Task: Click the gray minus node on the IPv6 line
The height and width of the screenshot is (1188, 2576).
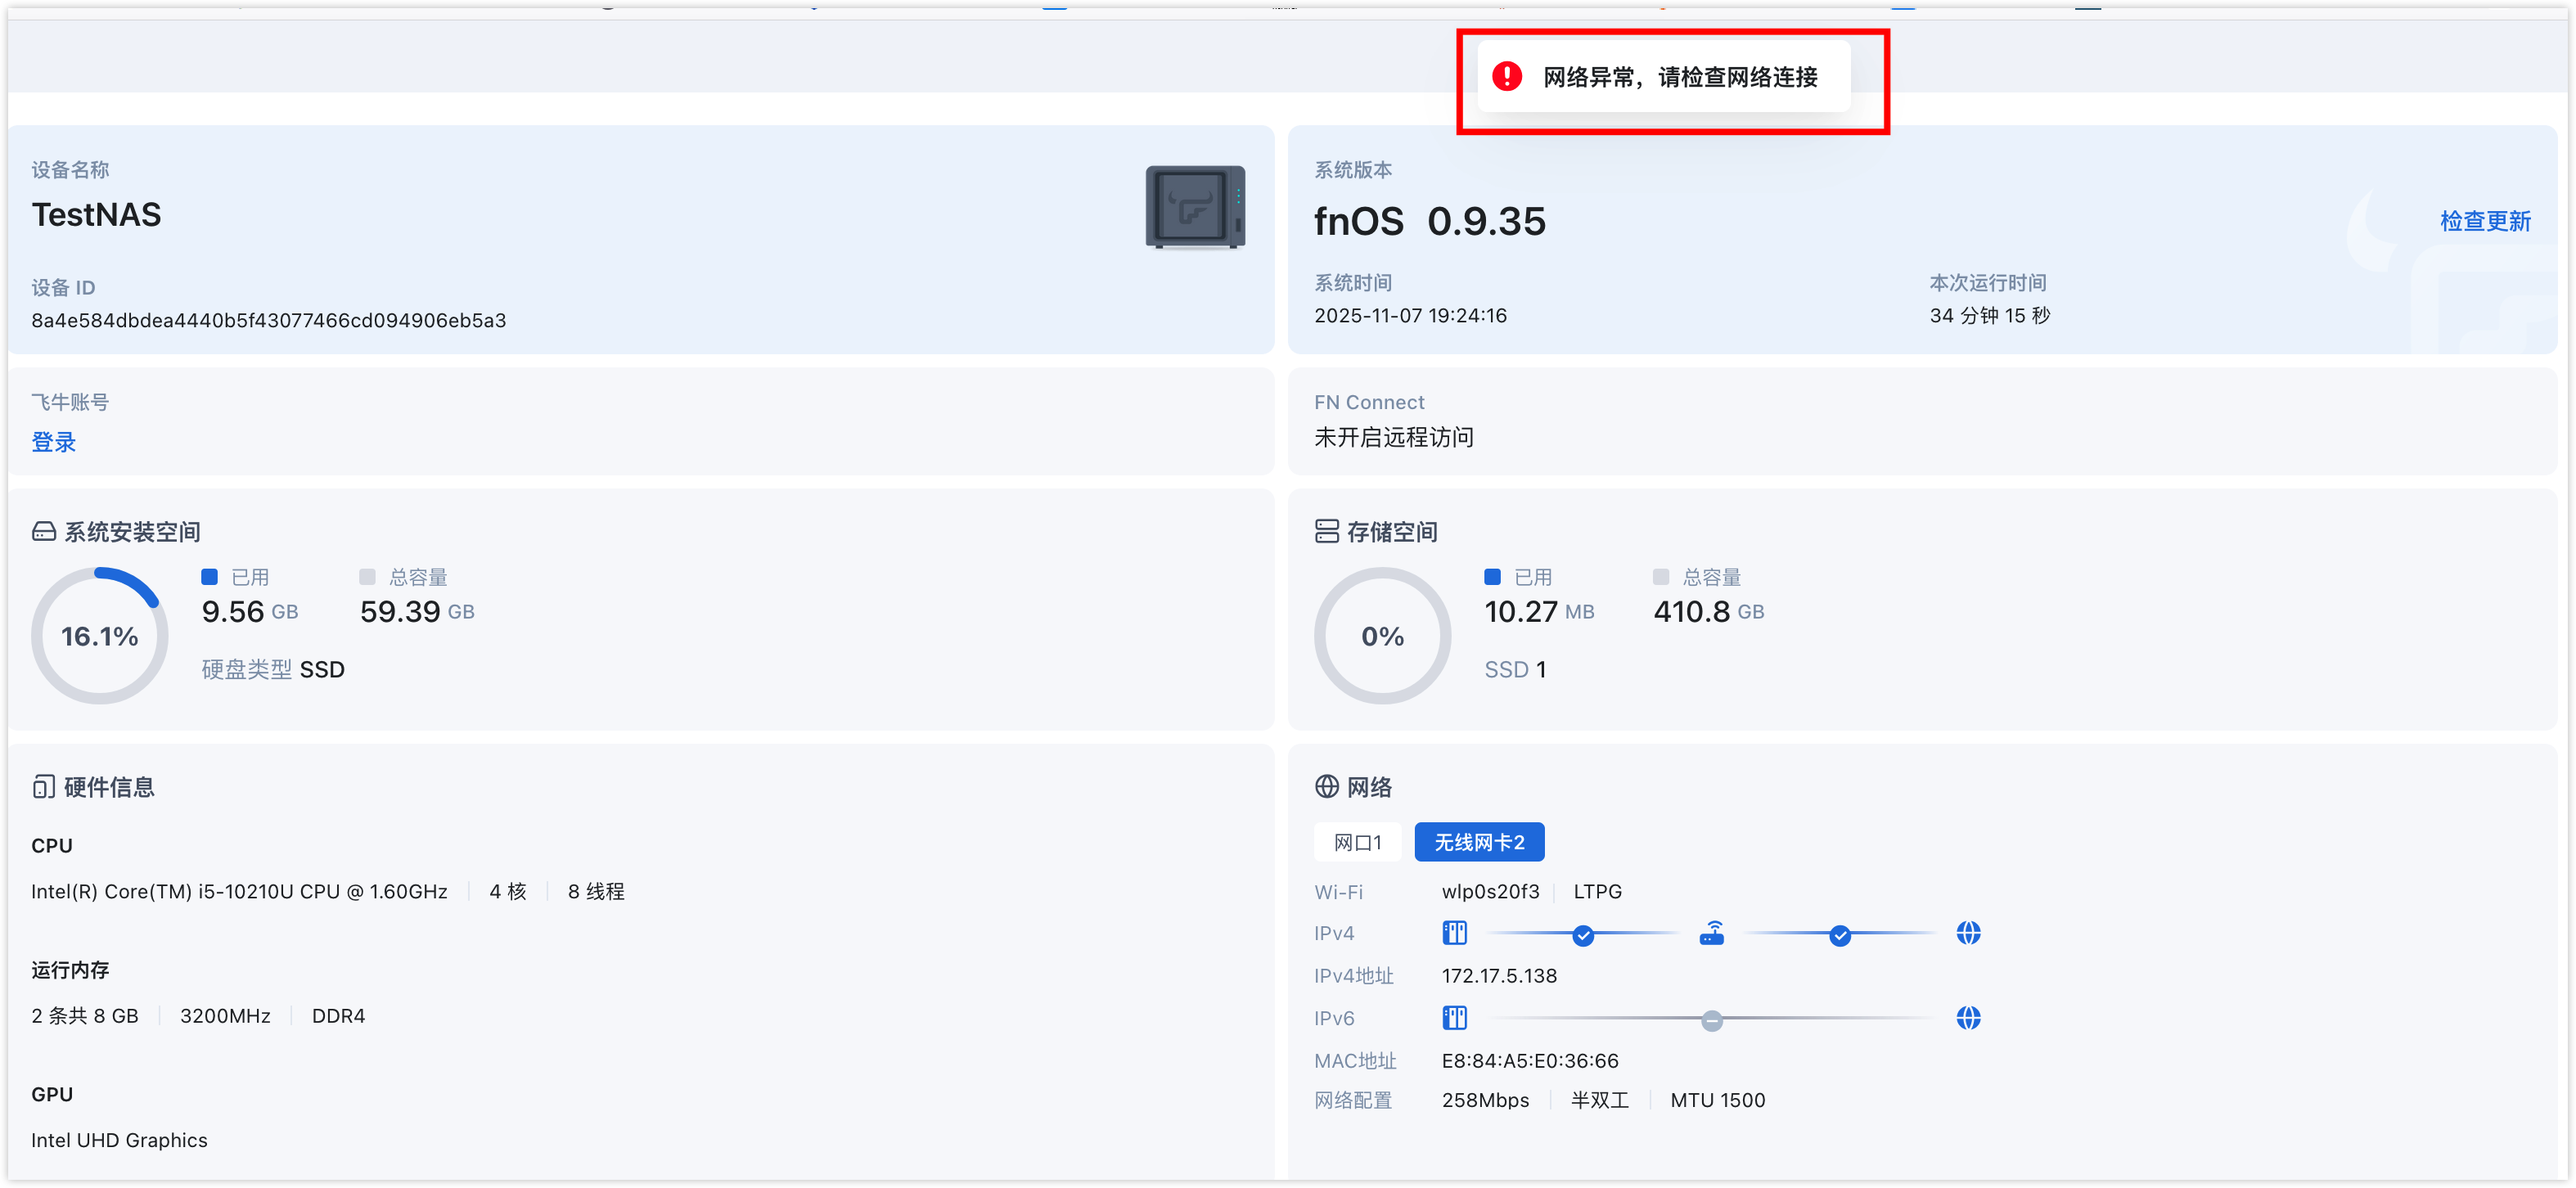Action: pyautogui.click(x=1711, y=1021)
